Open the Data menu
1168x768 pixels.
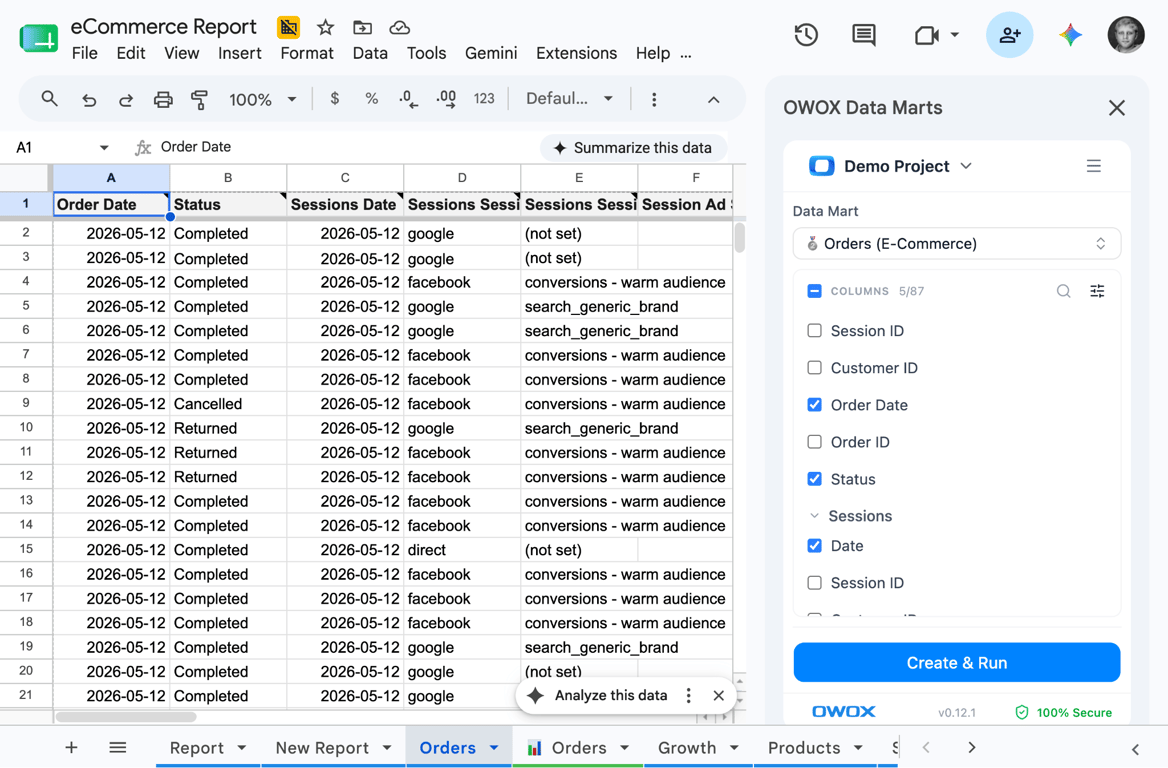coord(370,54)
